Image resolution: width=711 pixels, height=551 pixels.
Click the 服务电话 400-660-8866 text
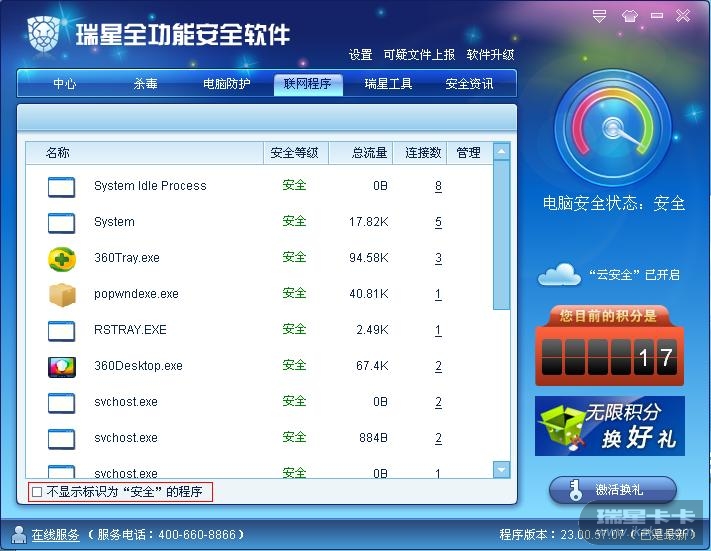click(165, 535)
